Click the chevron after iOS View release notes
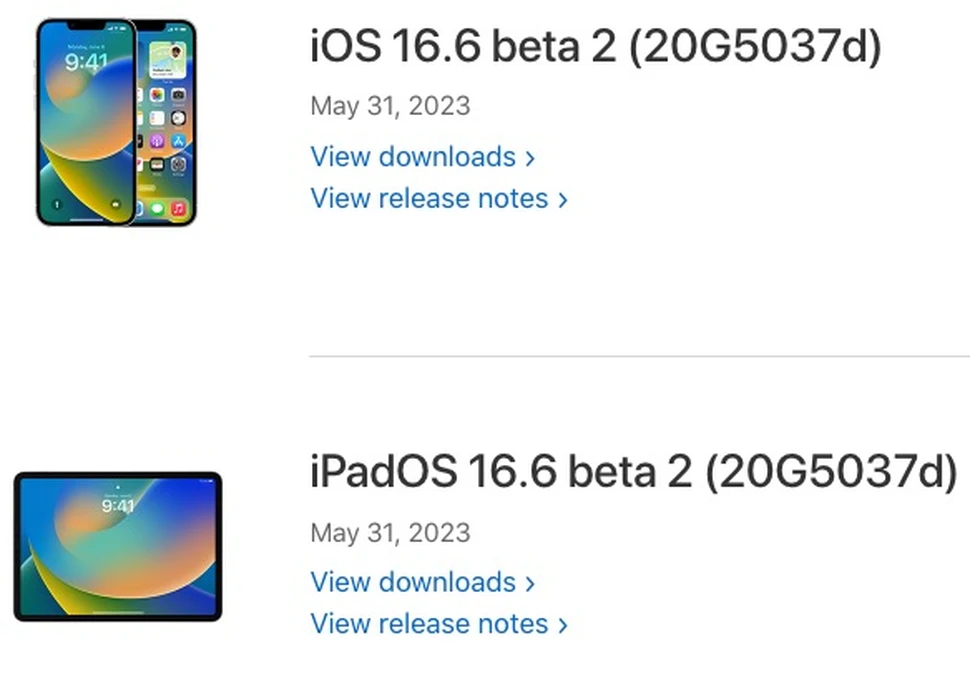Screen dimensions: 970x683 (x=563, y=200)
